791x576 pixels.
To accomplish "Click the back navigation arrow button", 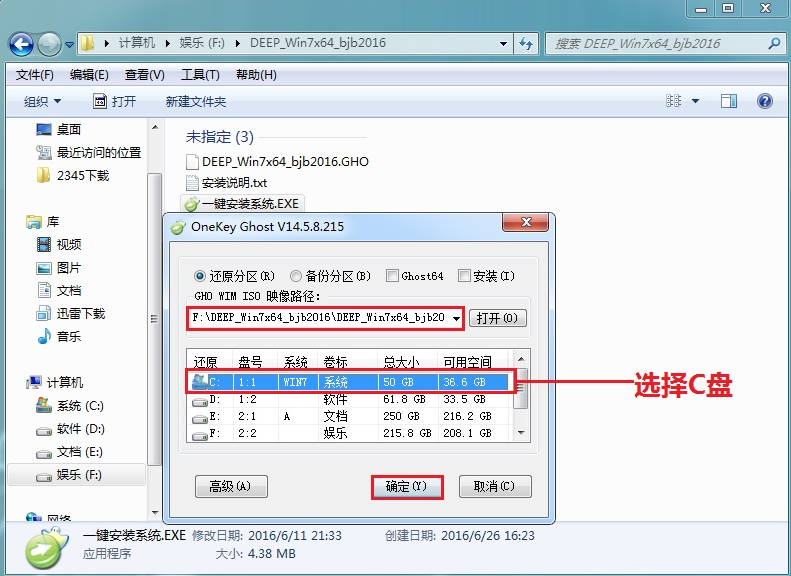I will [x=22, y=44].
